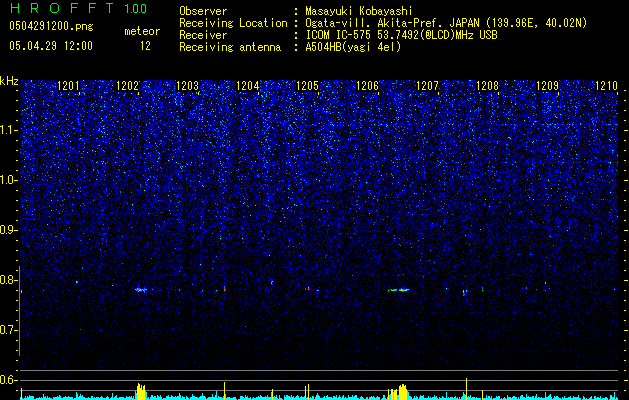Select the ICOM IC-575 53.7492 MHz receiver text
The height and width of the screenshot is (400, 629).
click(401, 35)
